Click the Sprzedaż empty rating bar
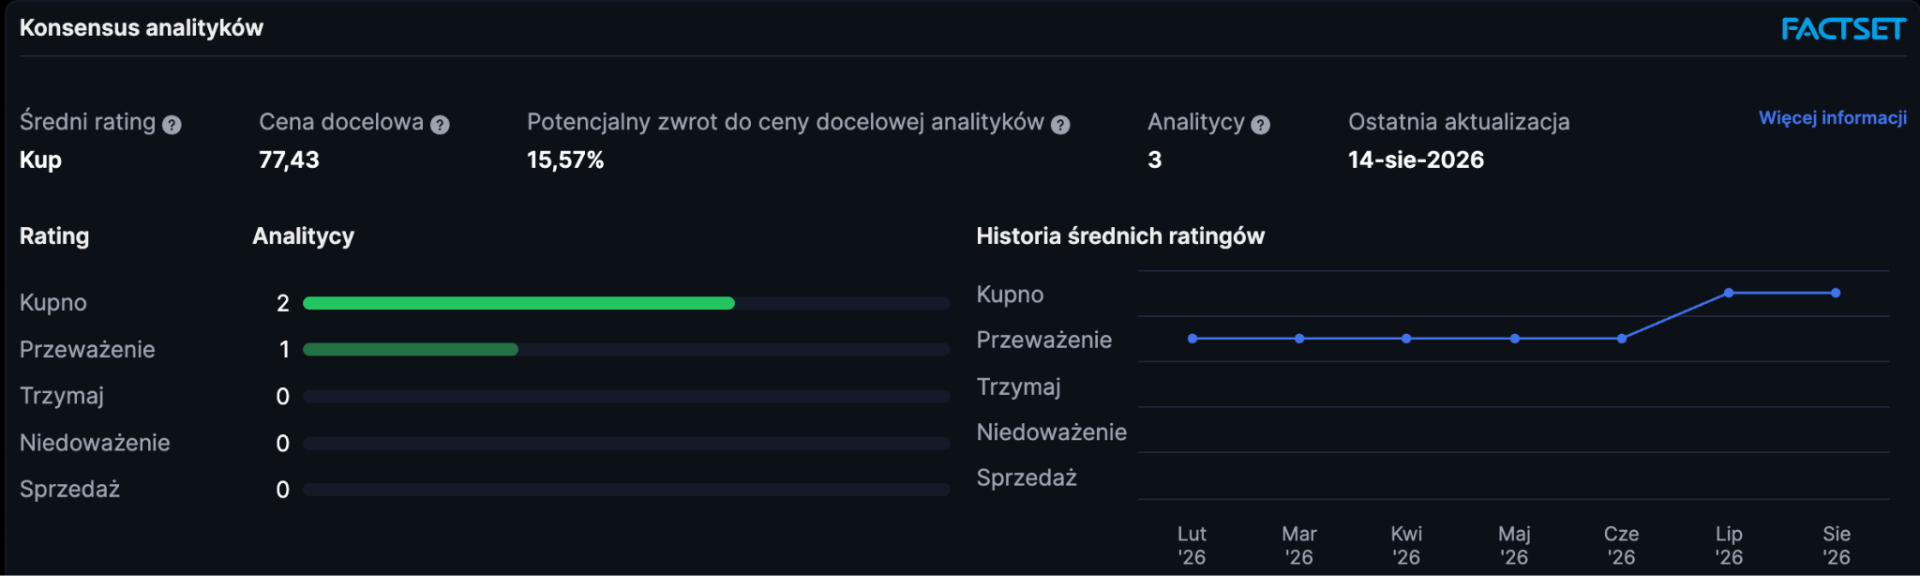Viewport: 1920px width, 576px height. pyautogui.click(x=626, y=490)
